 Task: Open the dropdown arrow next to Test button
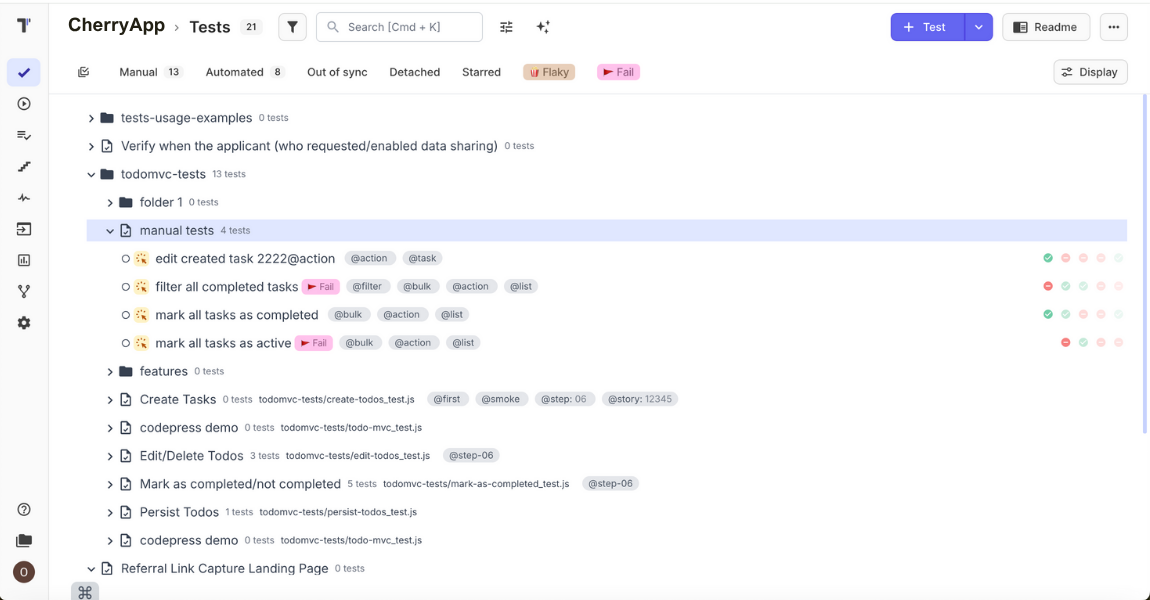tap(978, 27)
